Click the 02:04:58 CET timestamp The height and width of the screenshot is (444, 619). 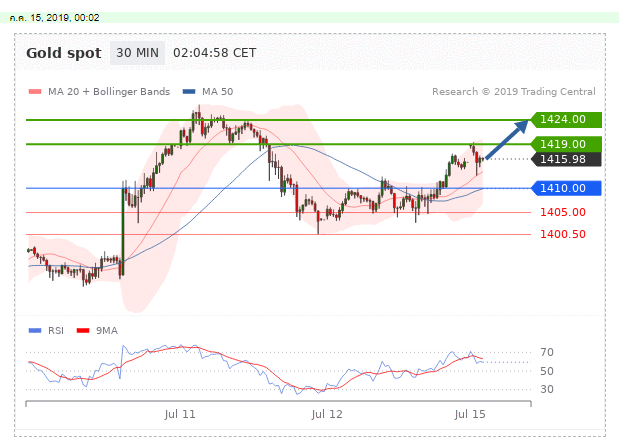(214, 53)
